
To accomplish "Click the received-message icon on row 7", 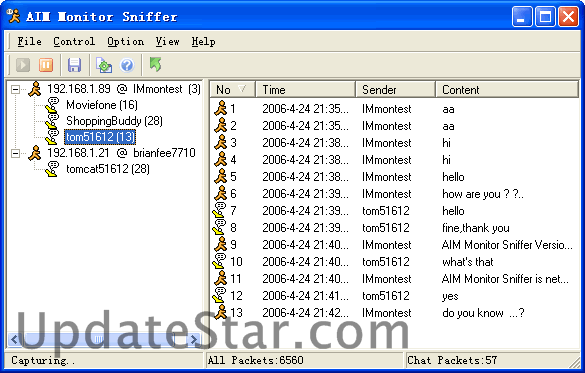I will click(219, 210).
